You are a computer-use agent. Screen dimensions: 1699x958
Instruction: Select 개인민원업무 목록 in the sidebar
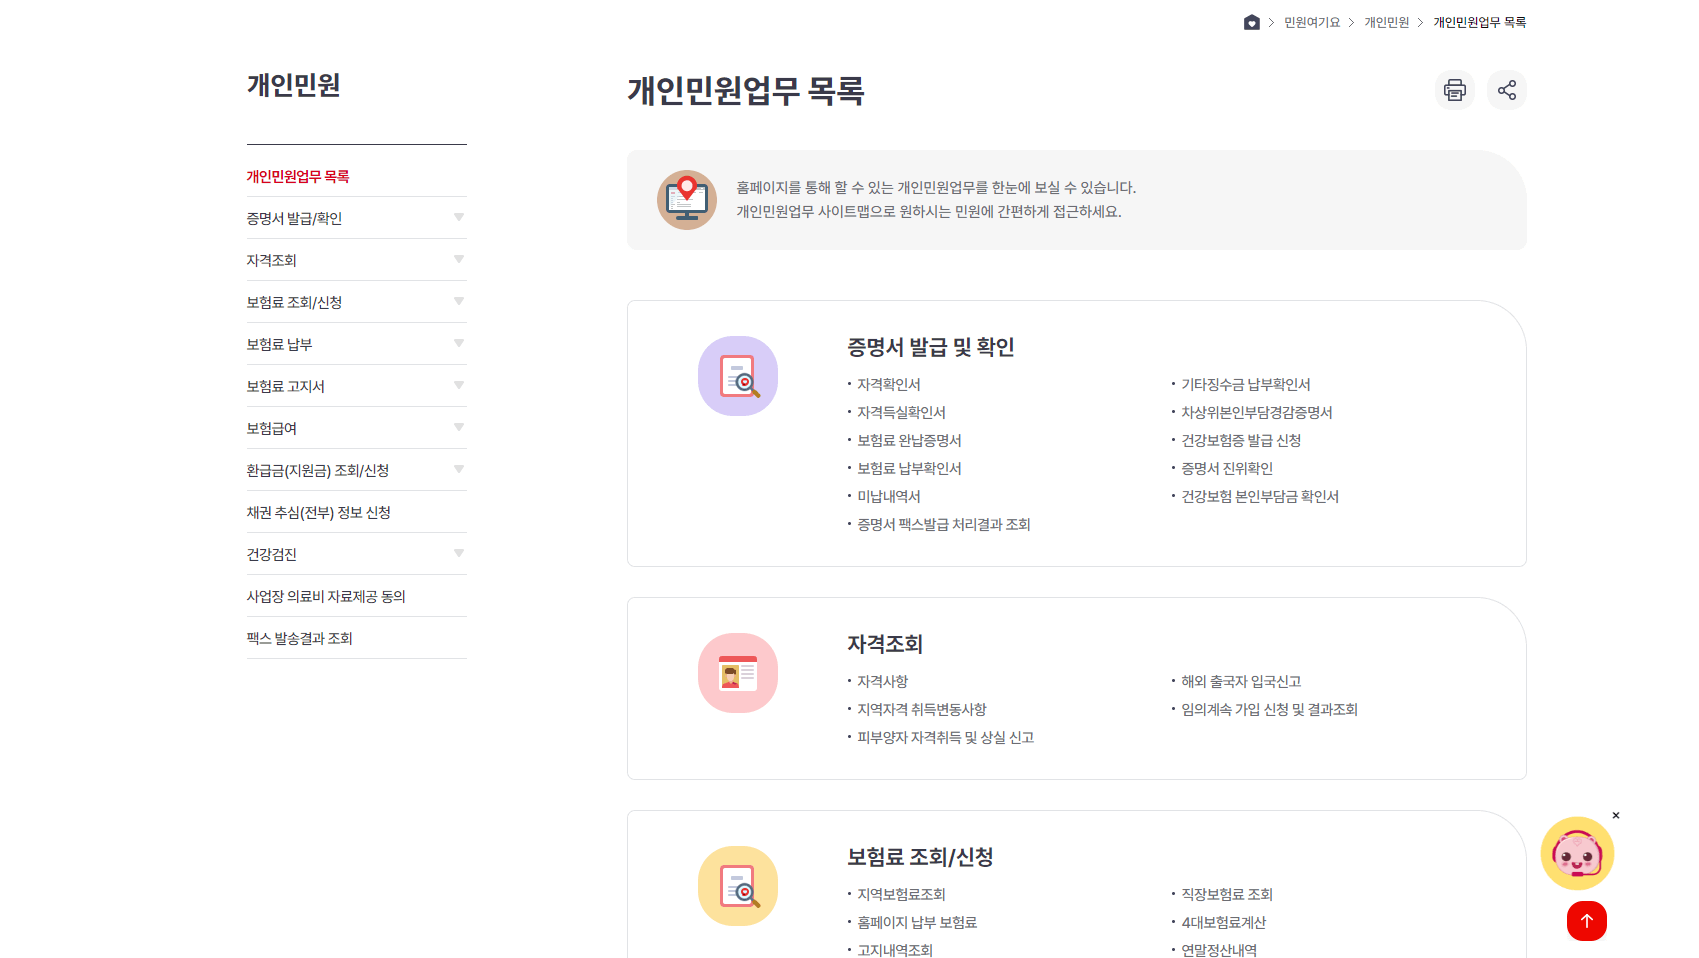297,175
